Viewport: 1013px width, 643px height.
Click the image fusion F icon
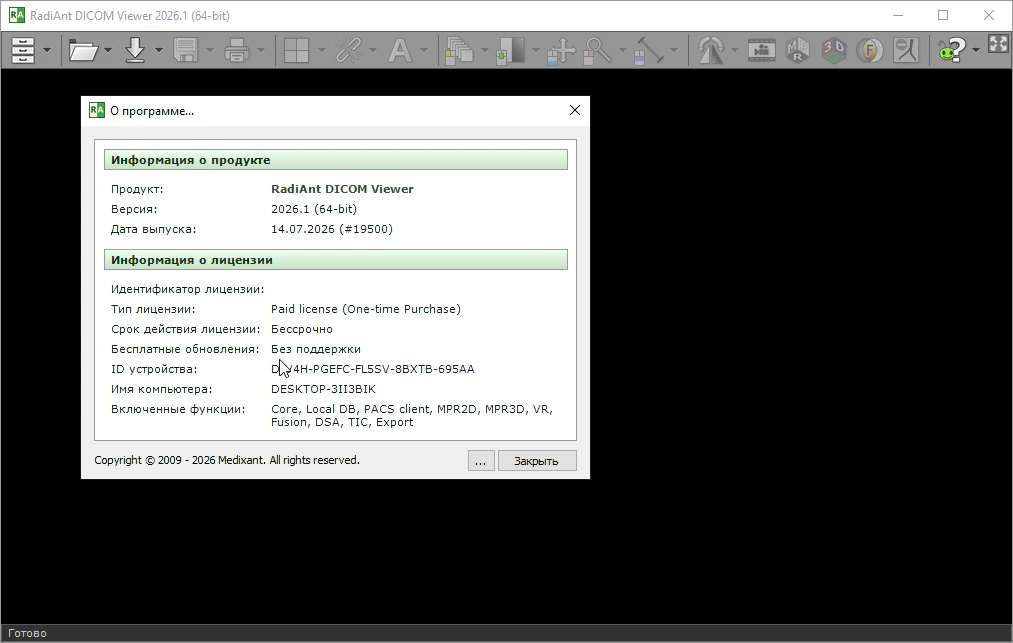870,50
